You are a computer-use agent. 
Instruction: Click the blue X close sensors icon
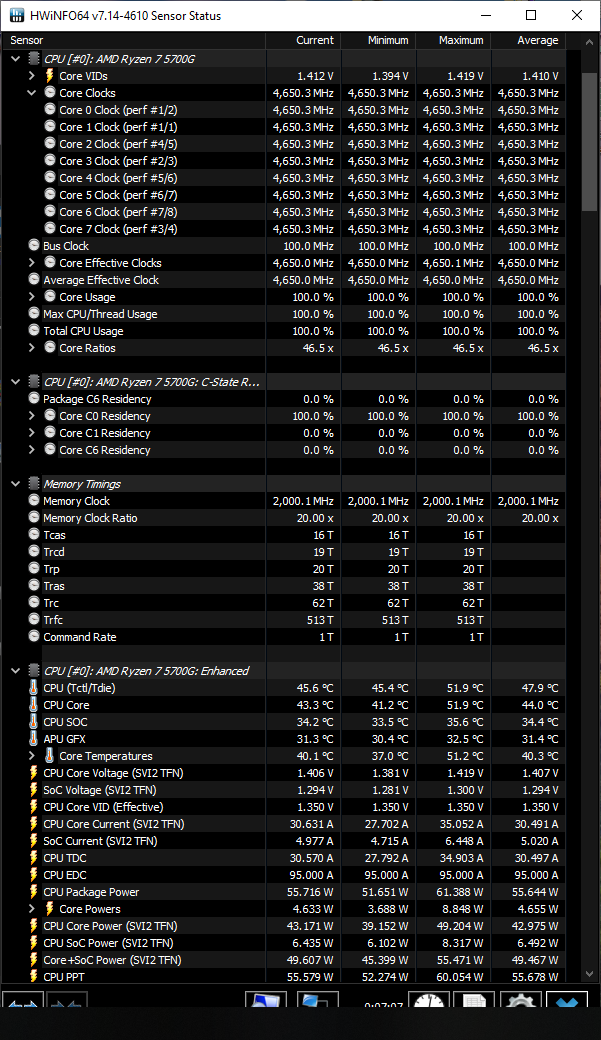point(565,1004)
